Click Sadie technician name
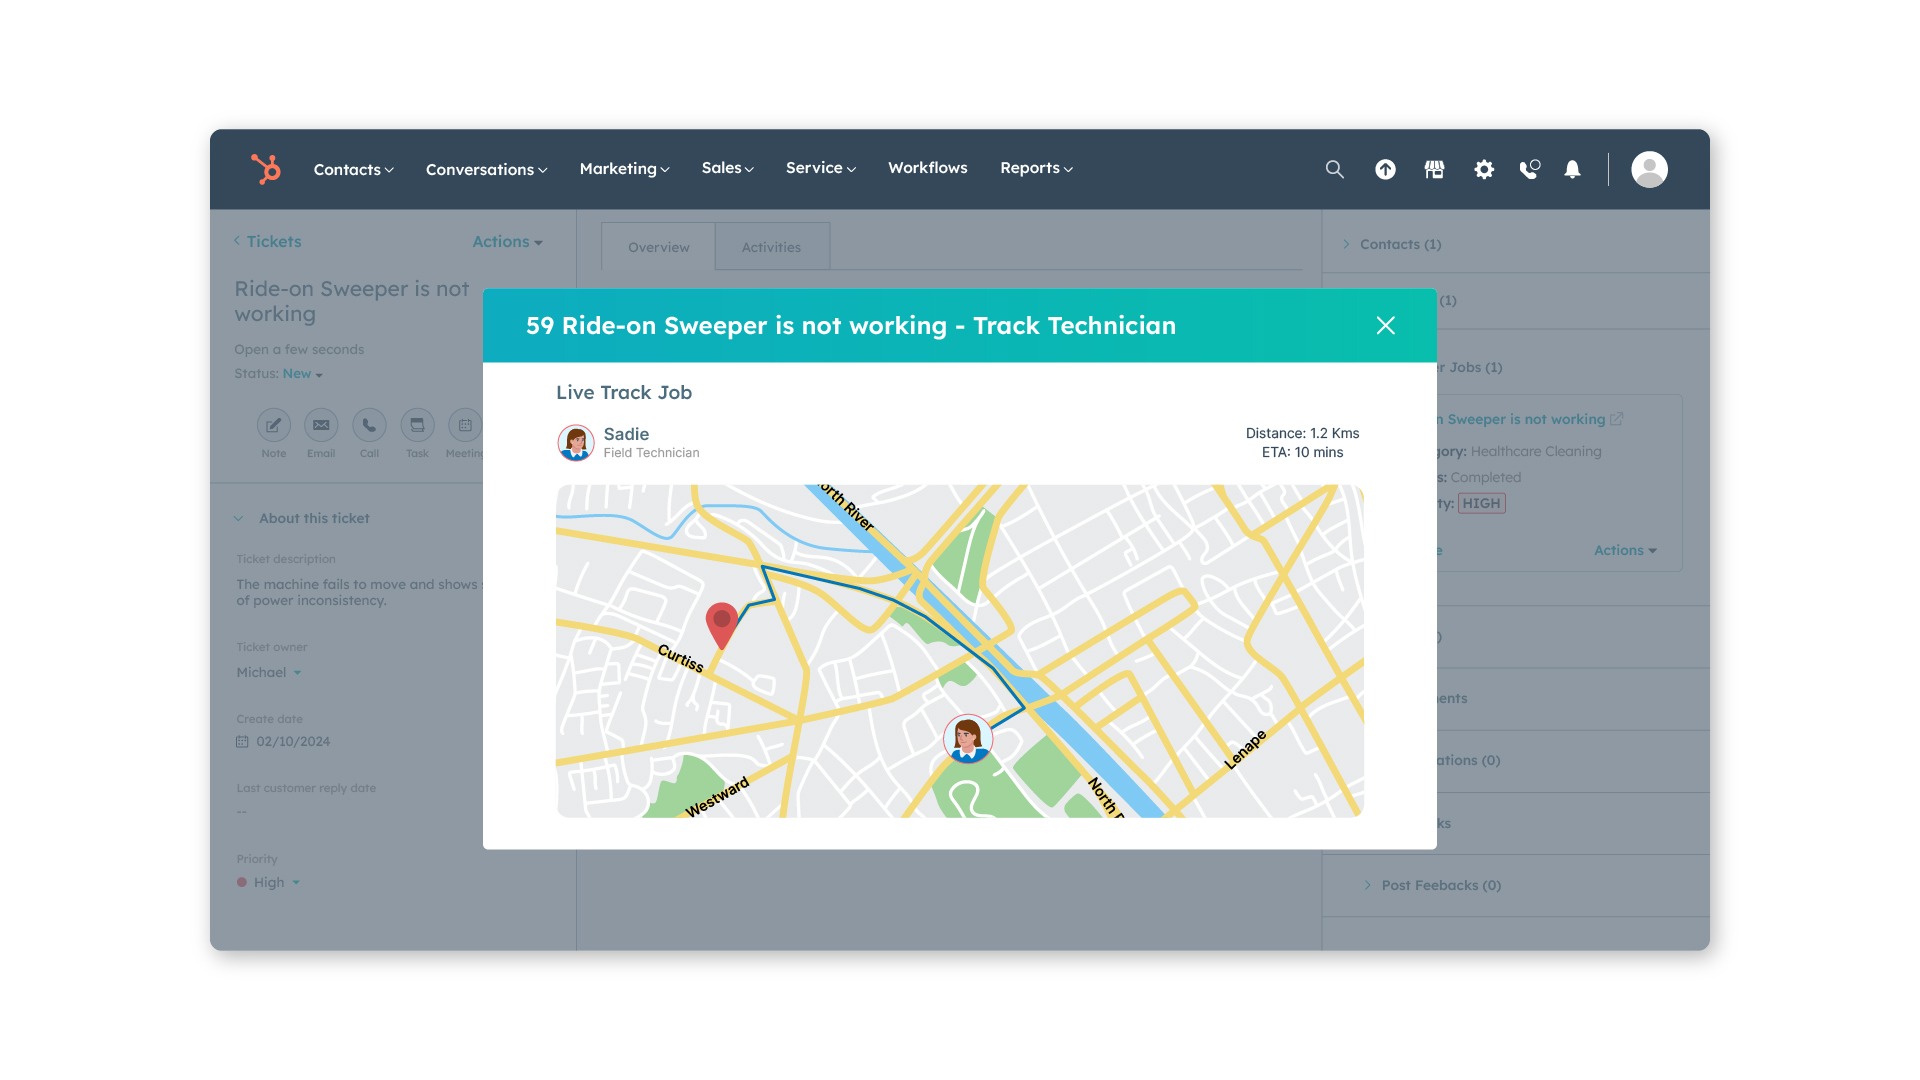 point(626,434)
